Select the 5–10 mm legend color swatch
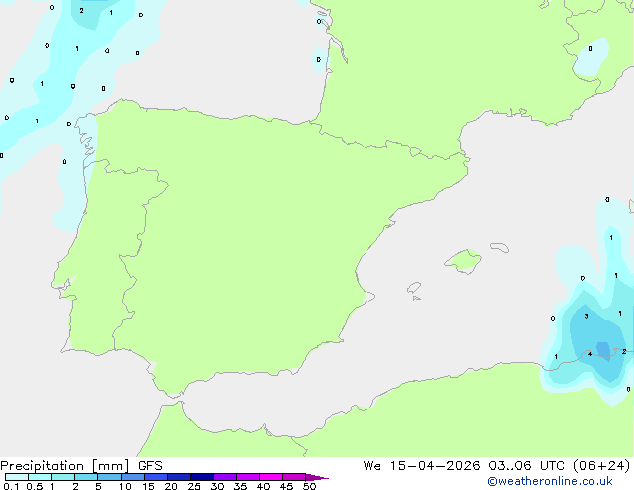The image size is (634, 490). click(109, 477)
